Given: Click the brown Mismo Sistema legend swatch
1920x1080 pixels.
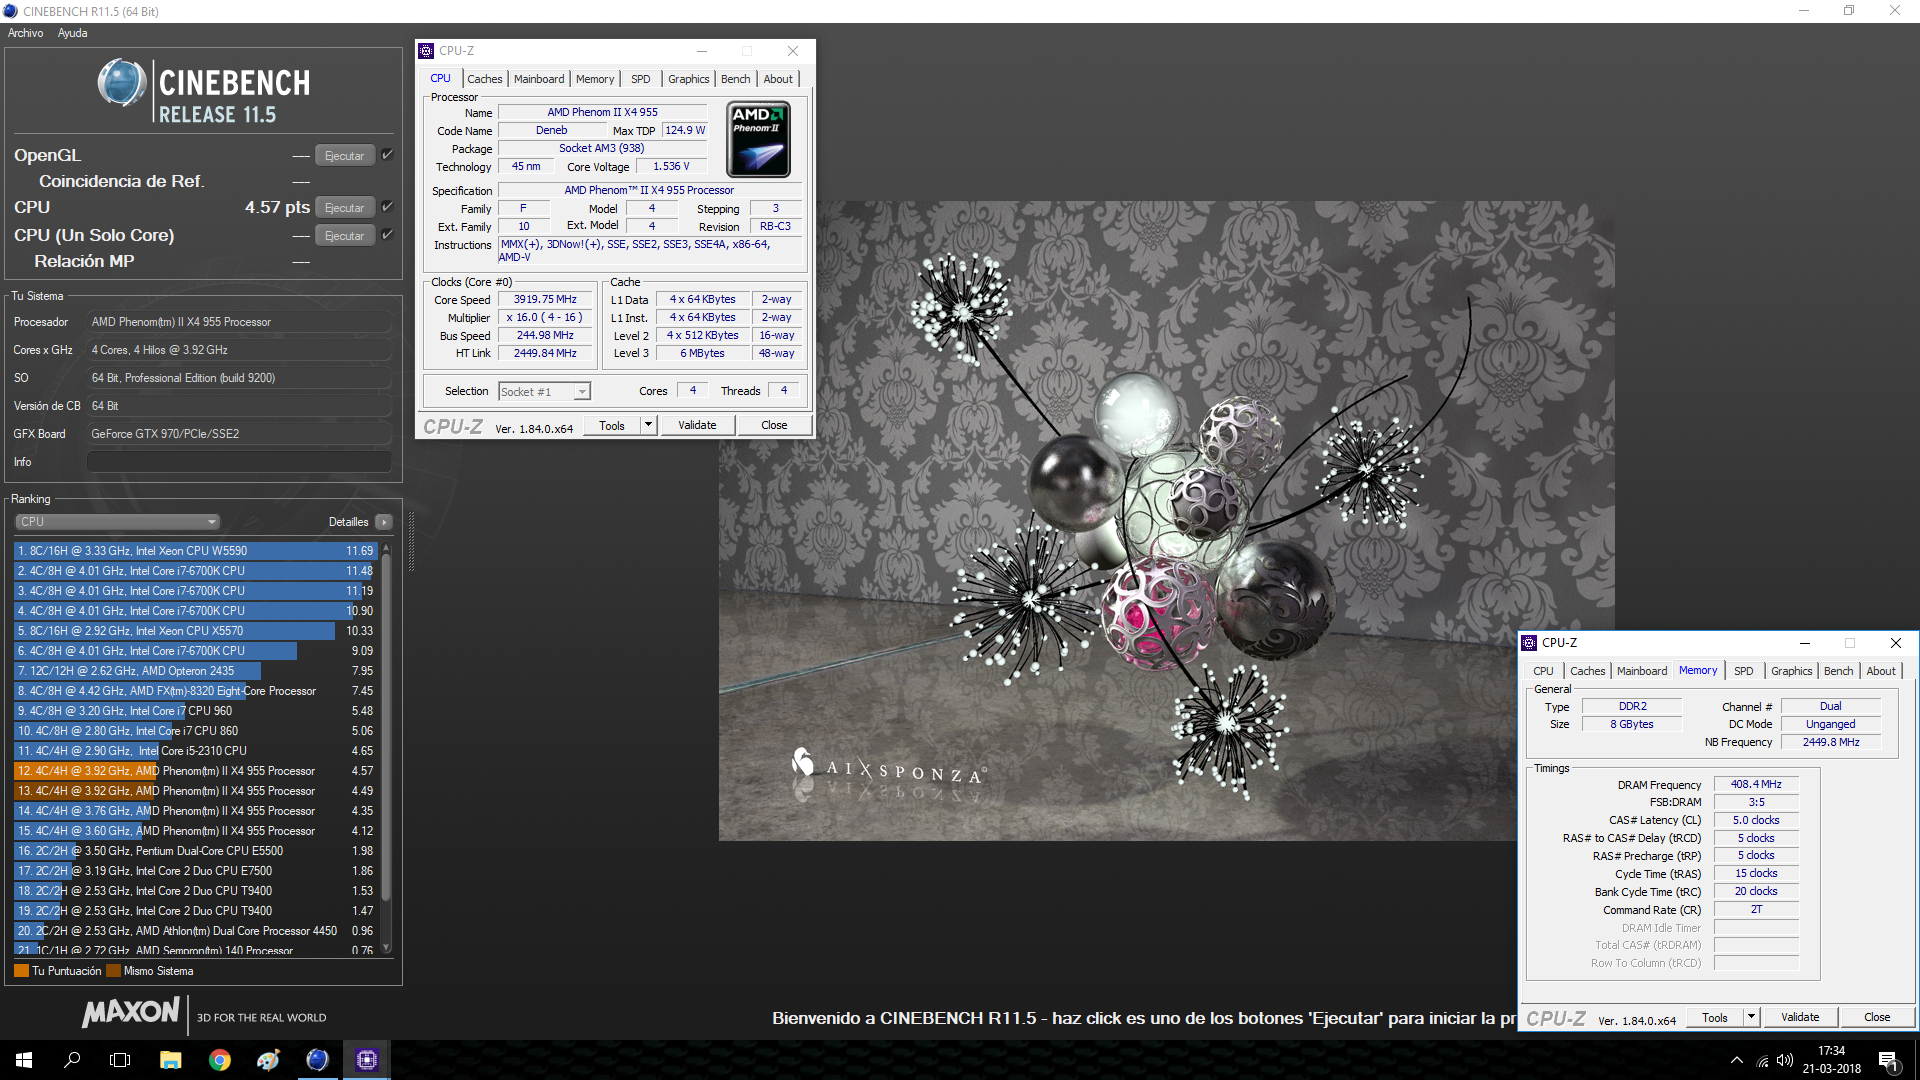Looking at the screenshot, I should 113,971.
